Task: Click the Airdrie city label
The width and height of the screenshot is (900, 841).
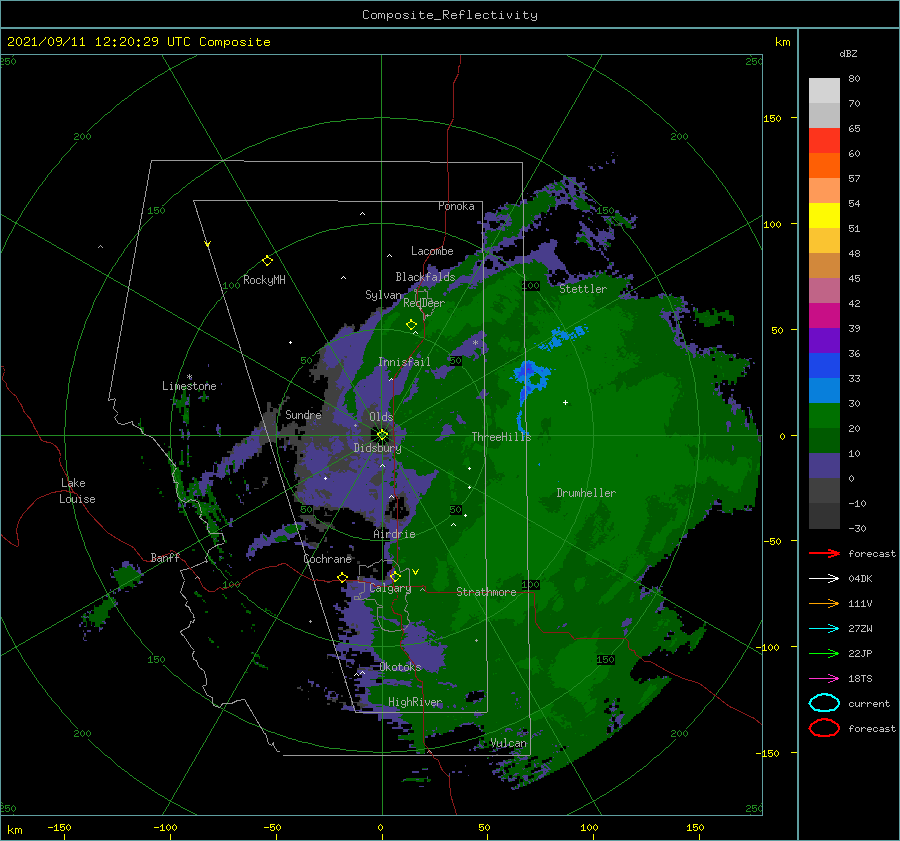Action: click(394, 534)
